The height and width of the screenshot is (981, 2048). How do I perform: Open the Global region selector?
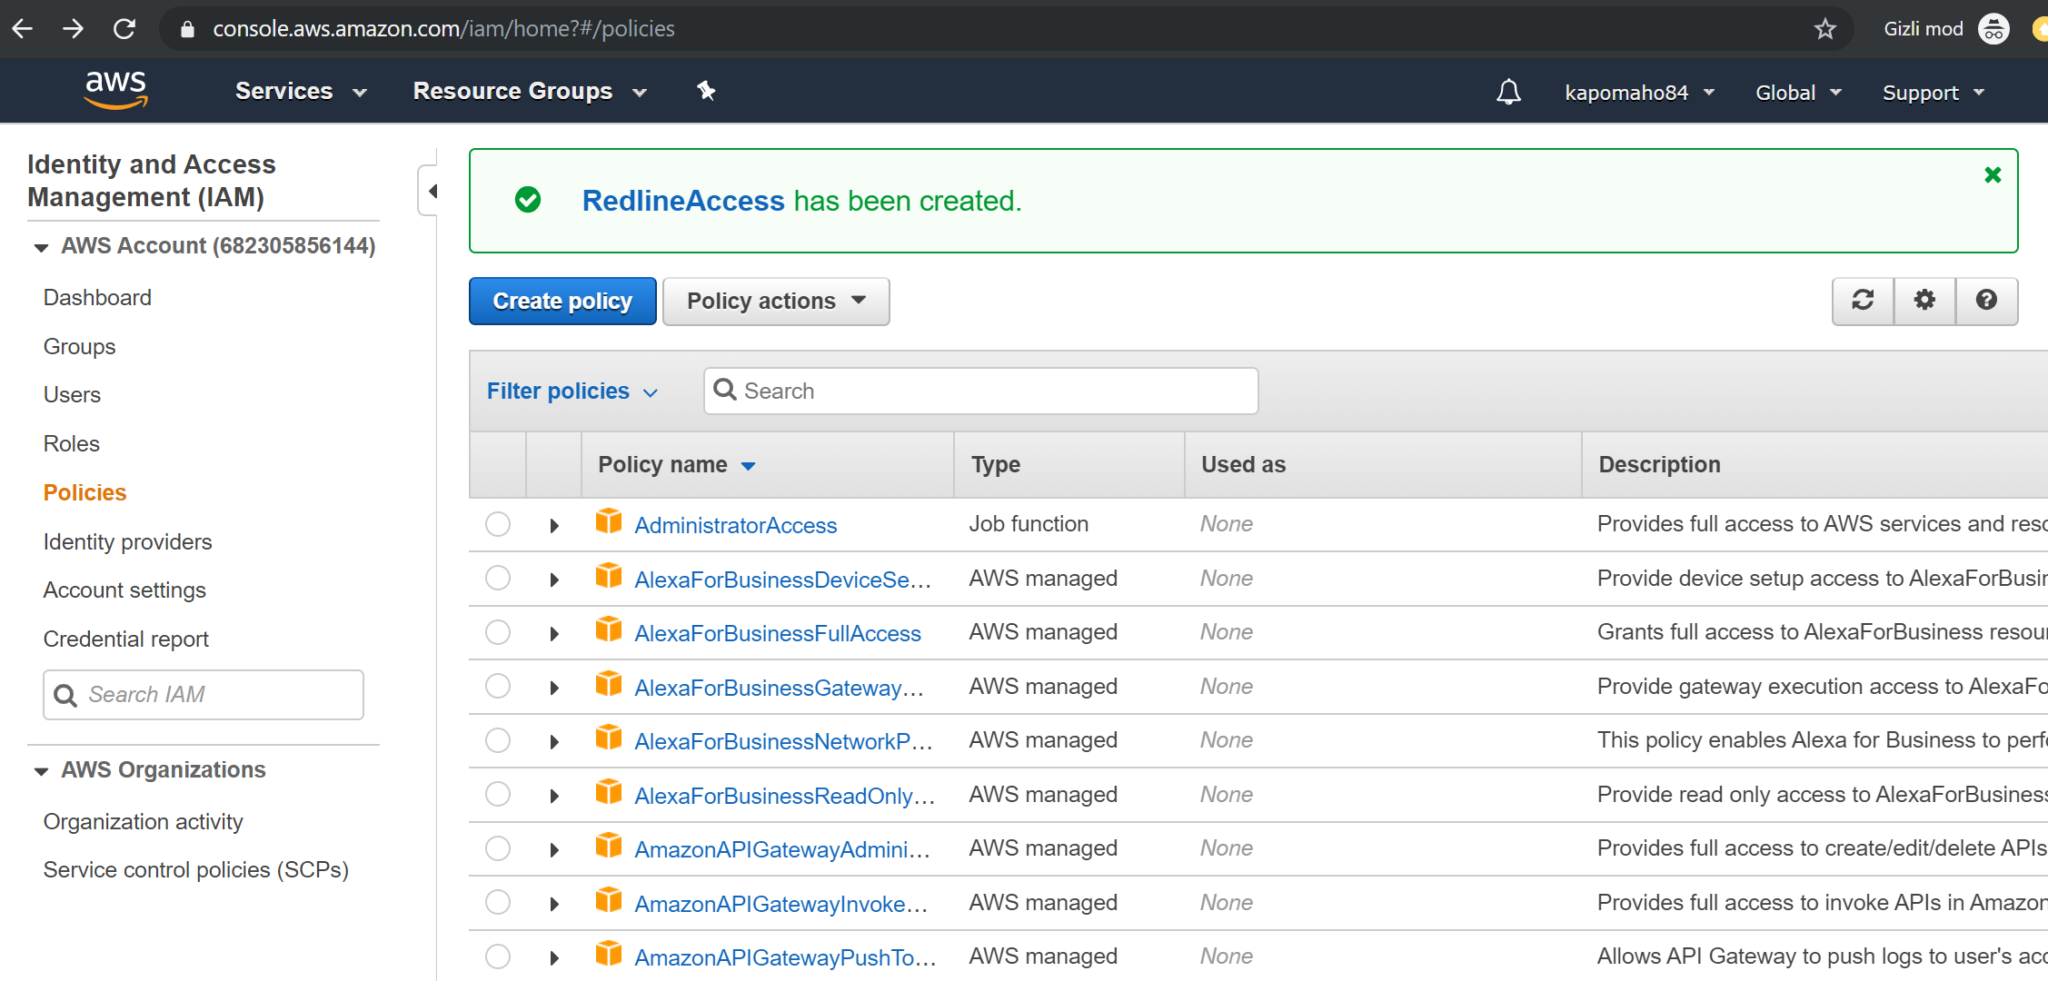click(x=1798, y=92)
